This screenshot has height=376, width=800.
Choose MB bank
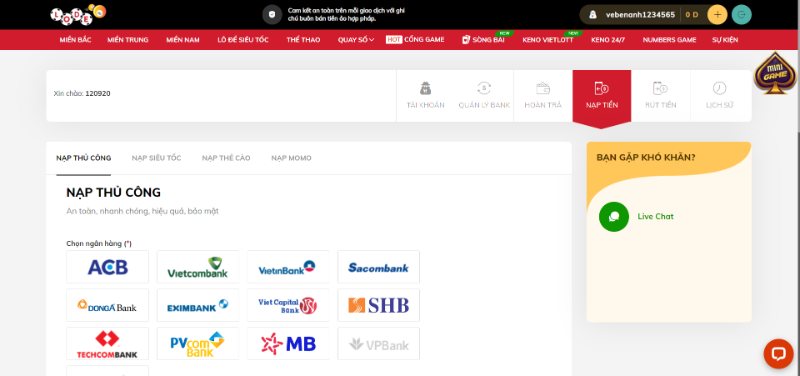click(288, 344)
